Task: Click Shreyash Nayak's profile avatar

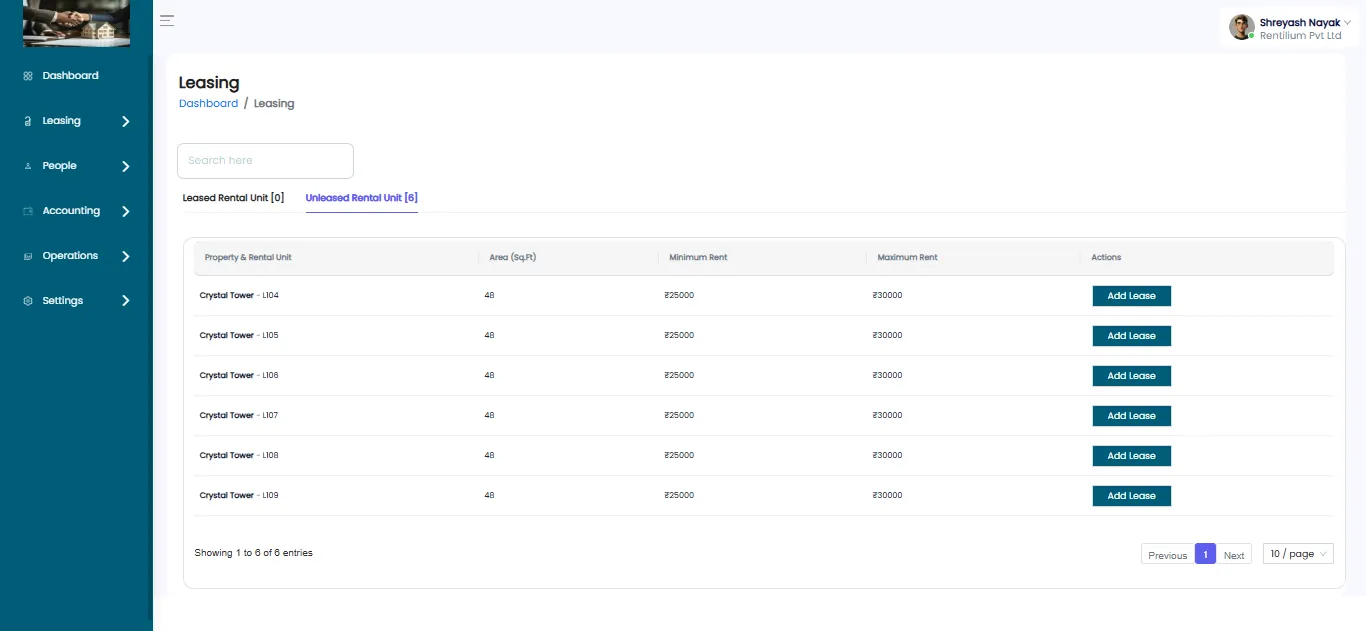Action: tap(1242, 27)
